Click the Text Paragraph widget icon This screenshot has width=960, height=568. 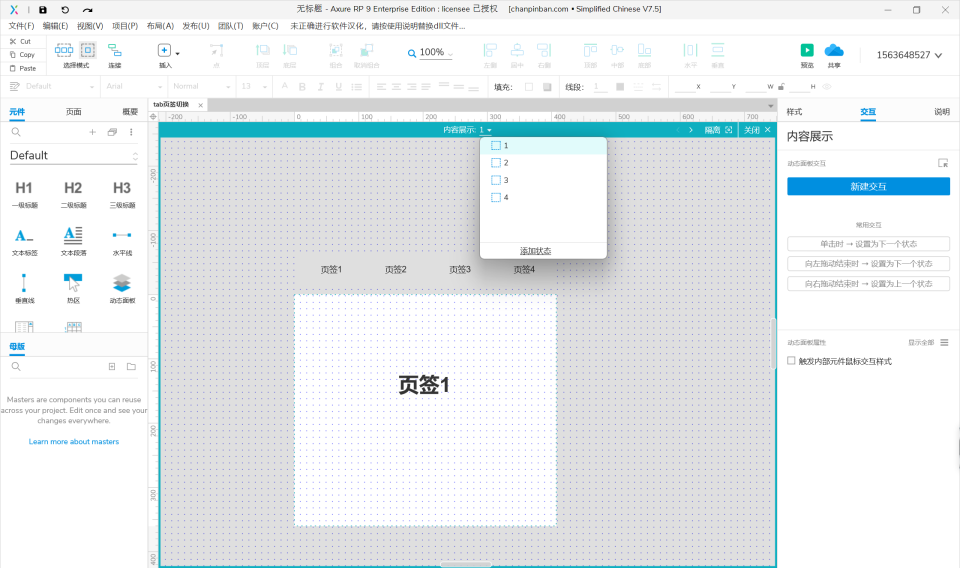point(73,235)
